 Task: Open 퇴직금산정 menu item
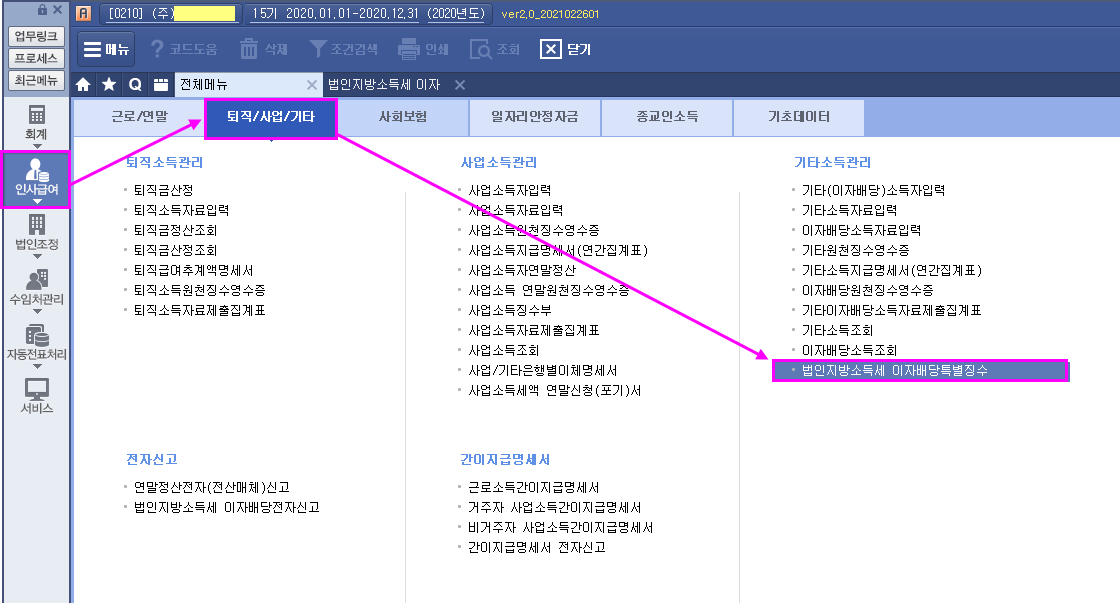164,191
